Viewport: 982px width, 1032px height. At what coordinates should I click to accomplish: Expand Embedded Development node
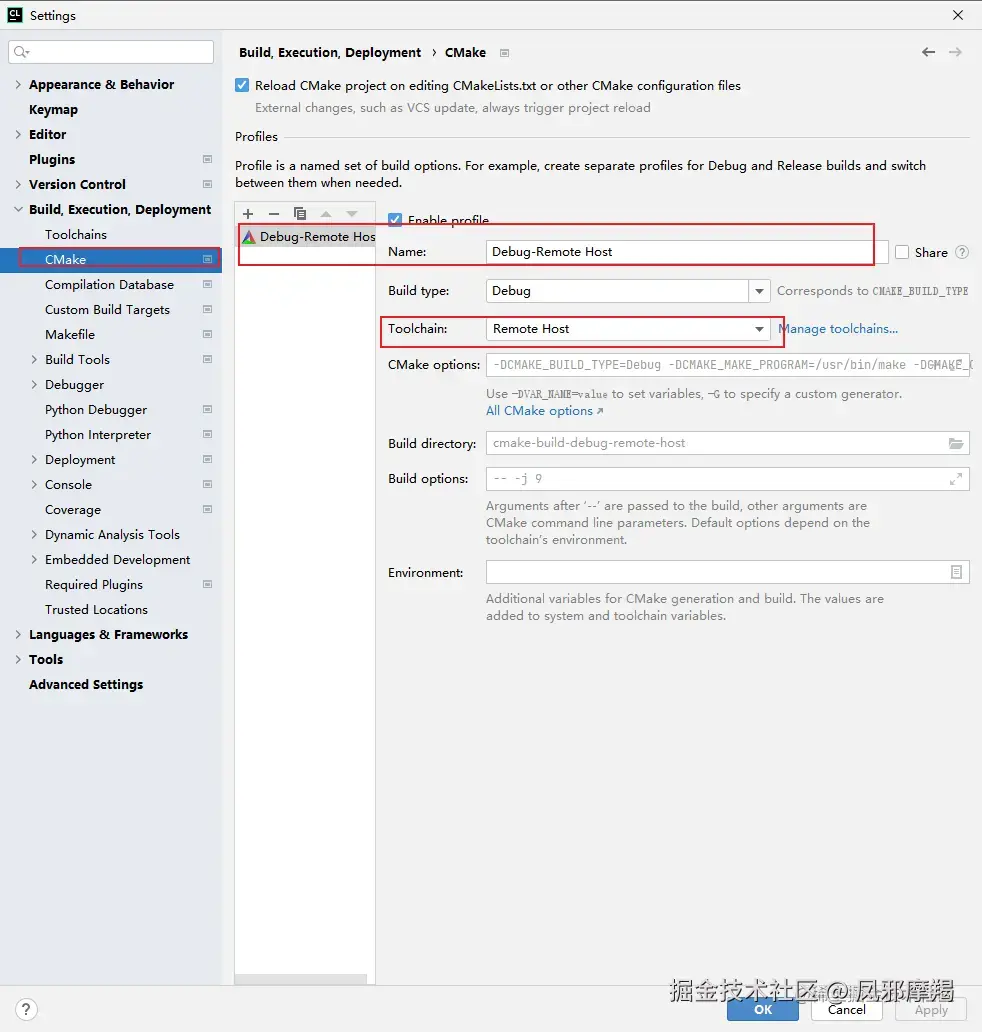pos(34,559)
